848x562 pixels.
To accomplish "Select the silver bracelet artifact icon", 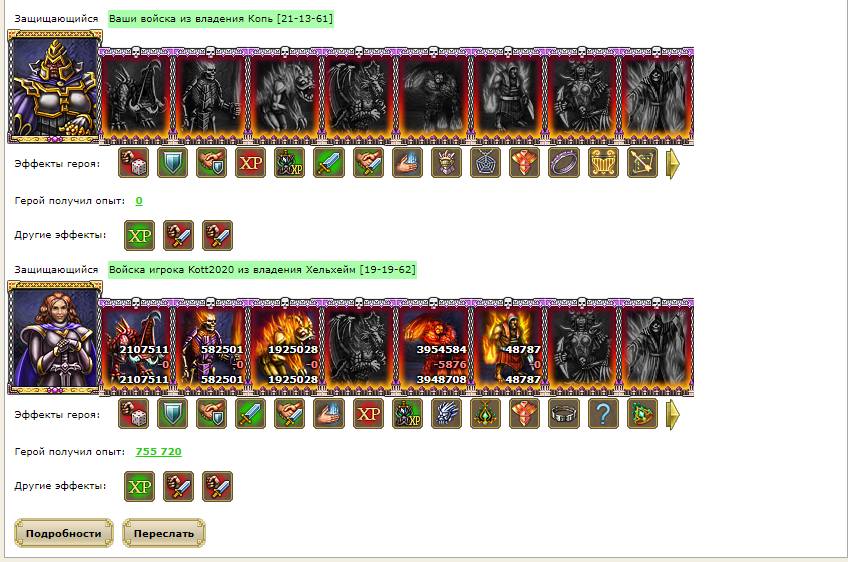I will (x=564, y=414).
